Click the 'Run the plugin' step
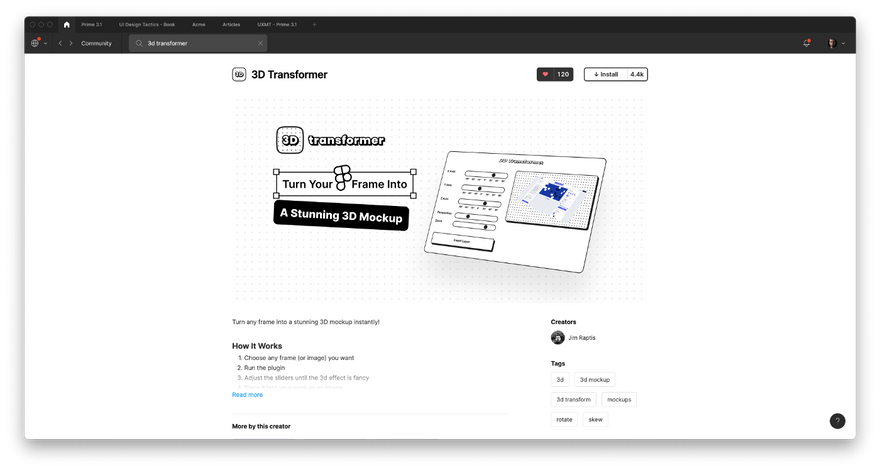The height and width of the screenshot is (471, 880). point(264,368)
